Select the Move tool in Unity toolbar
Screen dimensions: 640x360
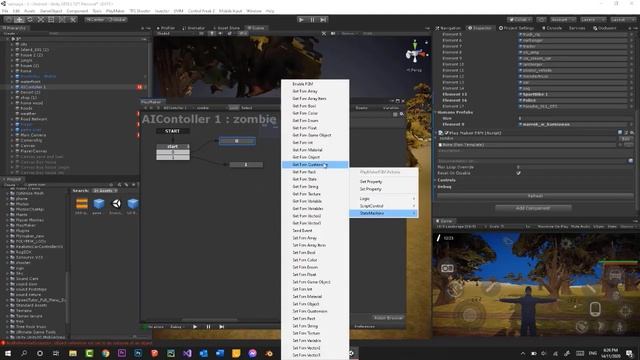(19, 20)
